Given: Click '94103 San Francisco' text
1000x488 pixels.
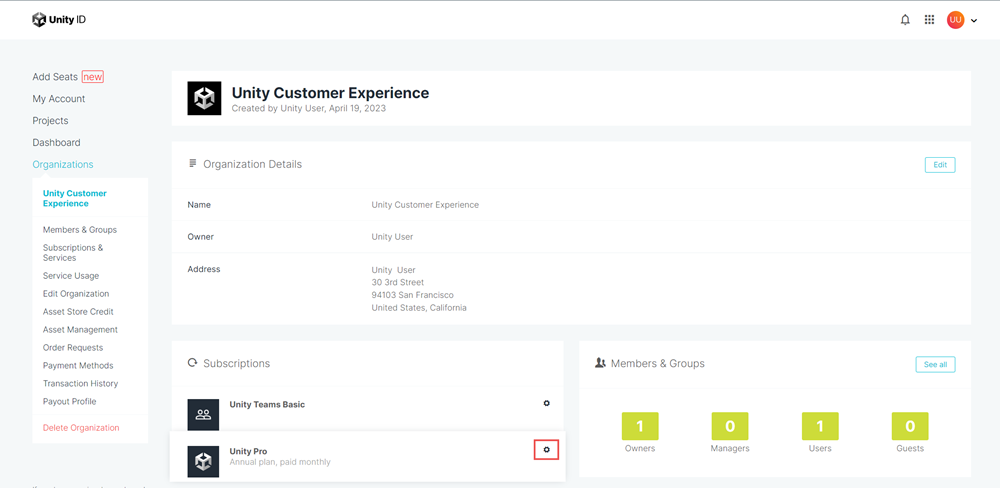Looking at the screenshot, I should coord(413,295).
